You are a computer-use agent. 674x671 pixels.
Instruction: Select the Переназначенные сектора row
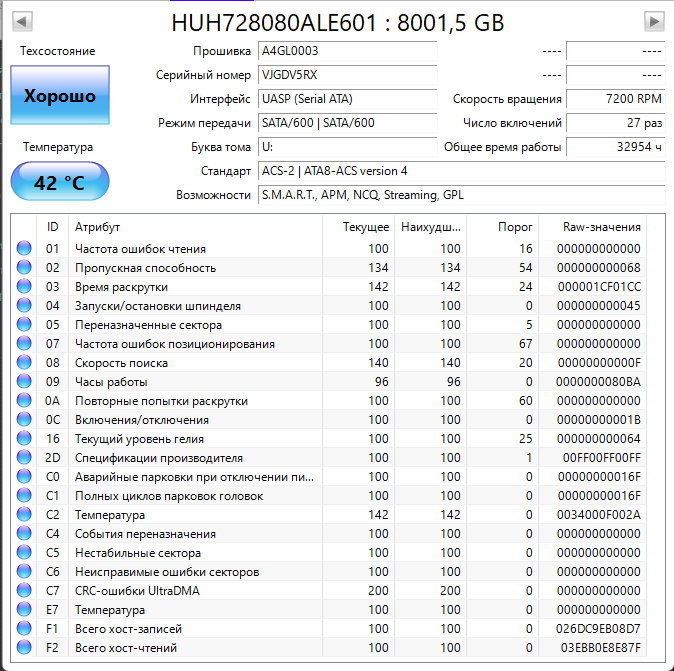[x=329, y=325]
